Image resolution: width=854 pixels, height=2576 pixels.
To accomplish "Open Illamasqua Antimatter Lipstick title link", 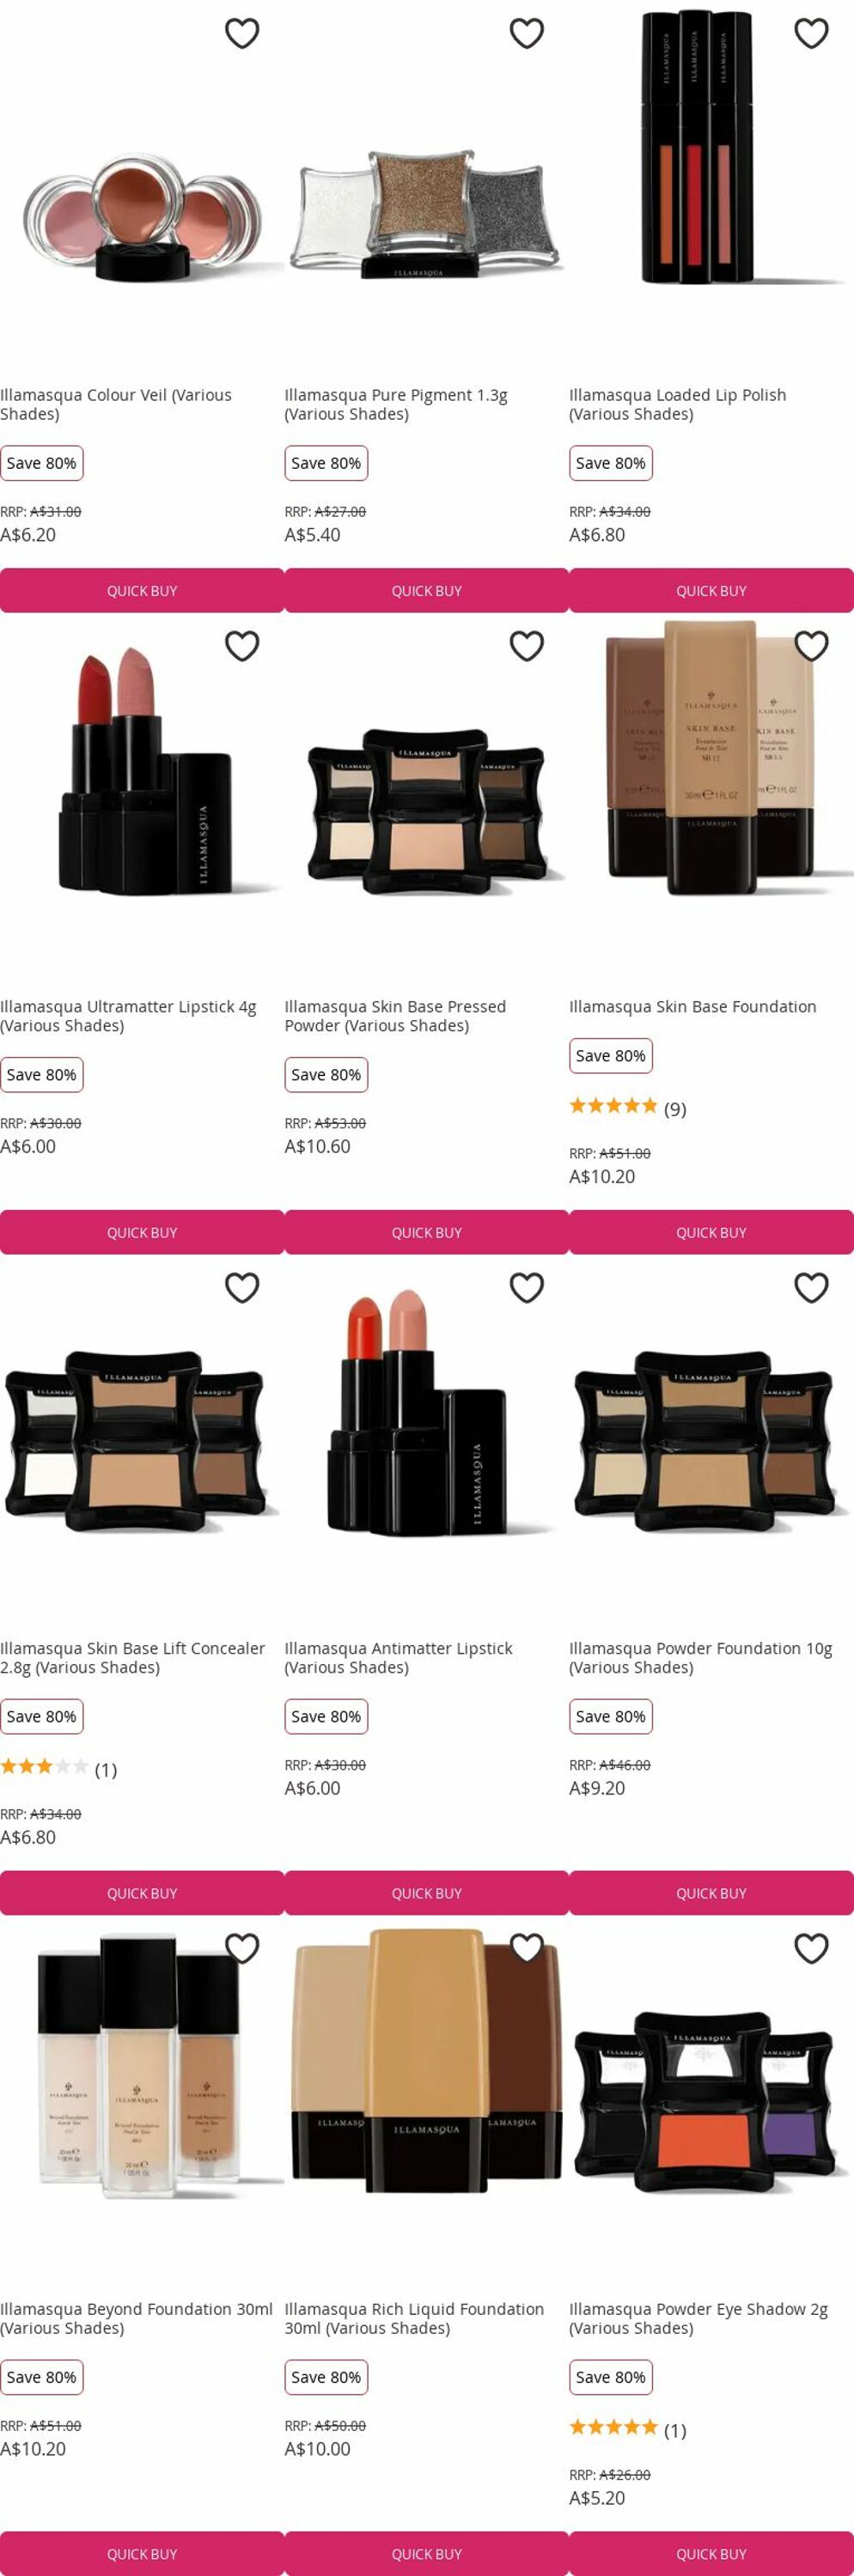I will (x=398, y=1657).
